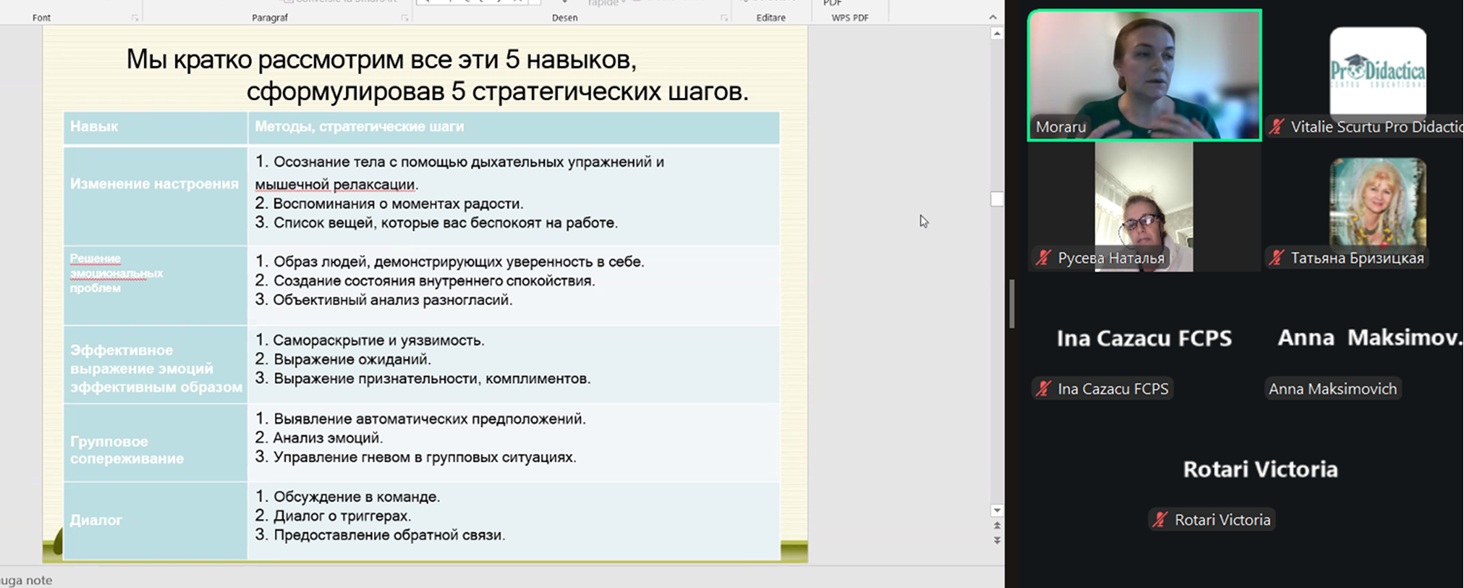Viewport: 1464px width, 588px height.
Task: Open the Paragraf group dialog launcher
Action: [x=405, y=18]
